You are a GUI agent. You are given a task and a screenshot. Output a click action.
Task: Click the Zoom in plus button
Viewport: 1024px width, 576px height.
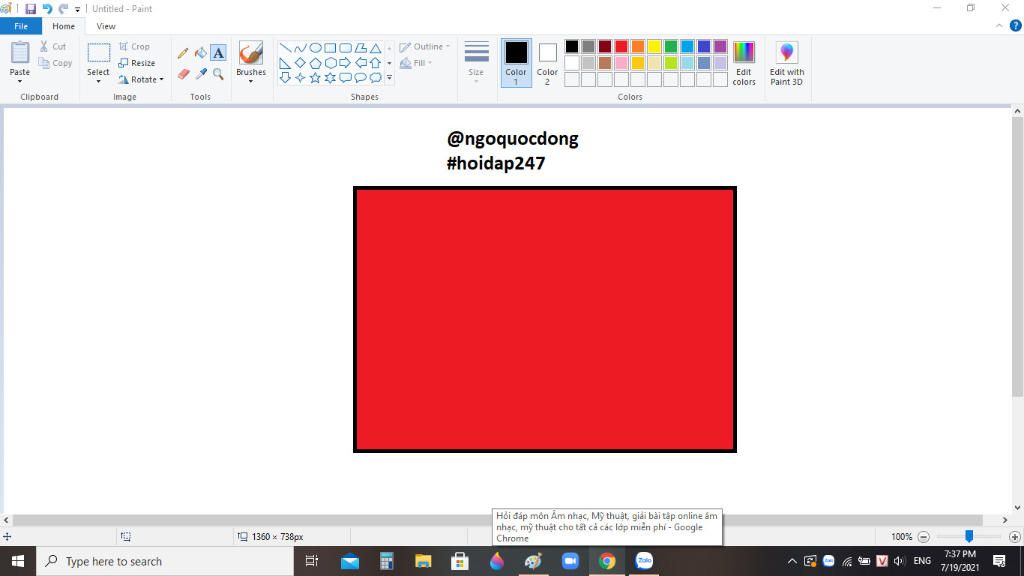point(1014,537)
